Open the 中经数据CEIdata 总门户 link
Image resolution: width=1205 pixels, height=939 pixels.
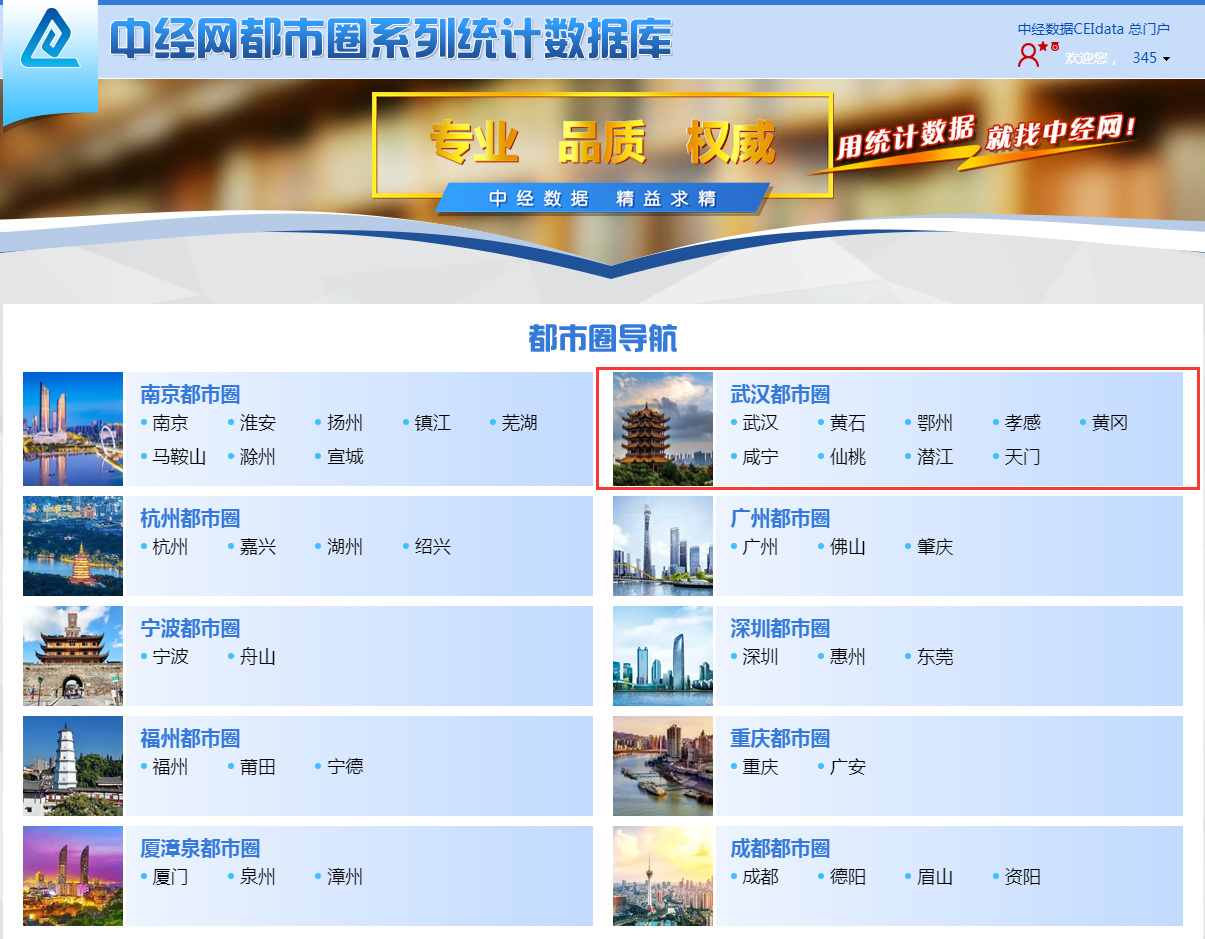[x=1093, y=29]
